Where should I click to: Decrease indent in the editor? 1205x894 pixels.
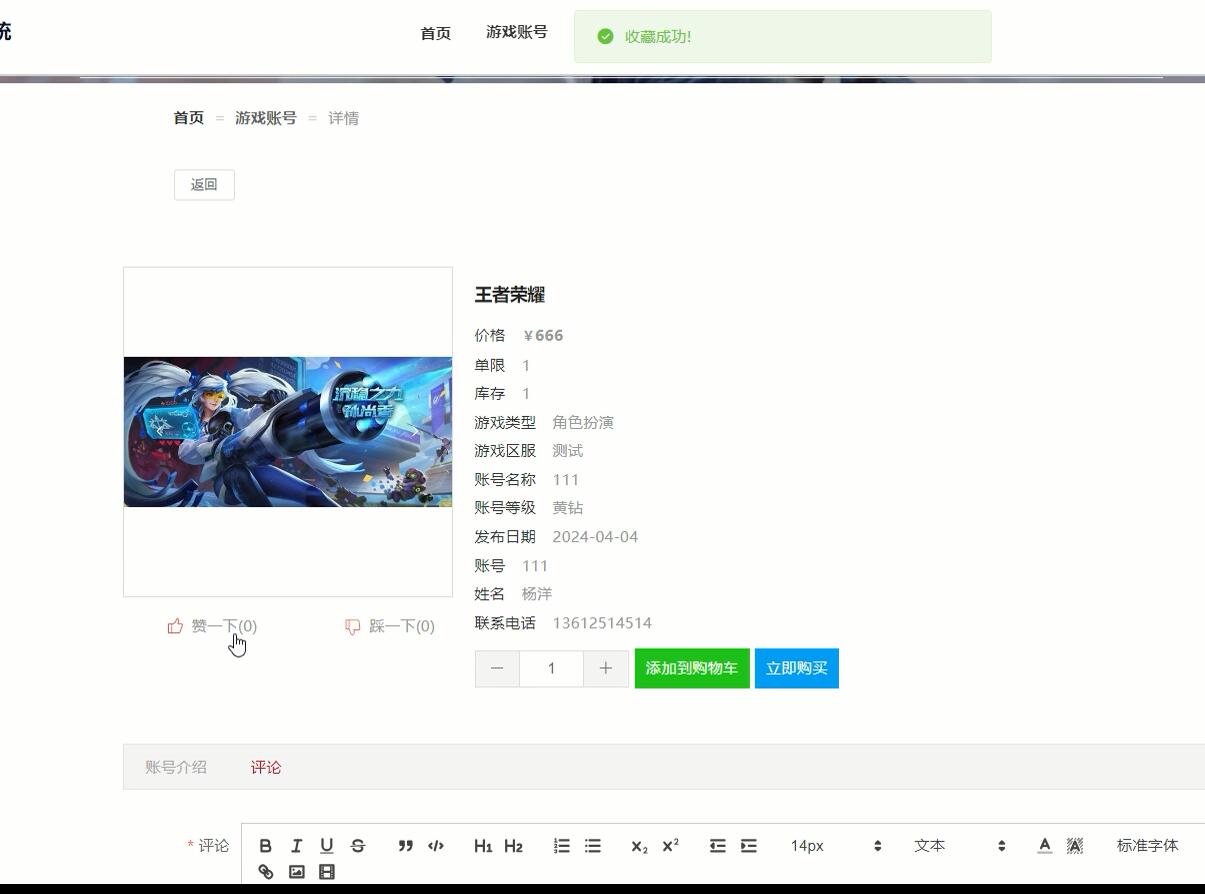click(x=717, y=845)
